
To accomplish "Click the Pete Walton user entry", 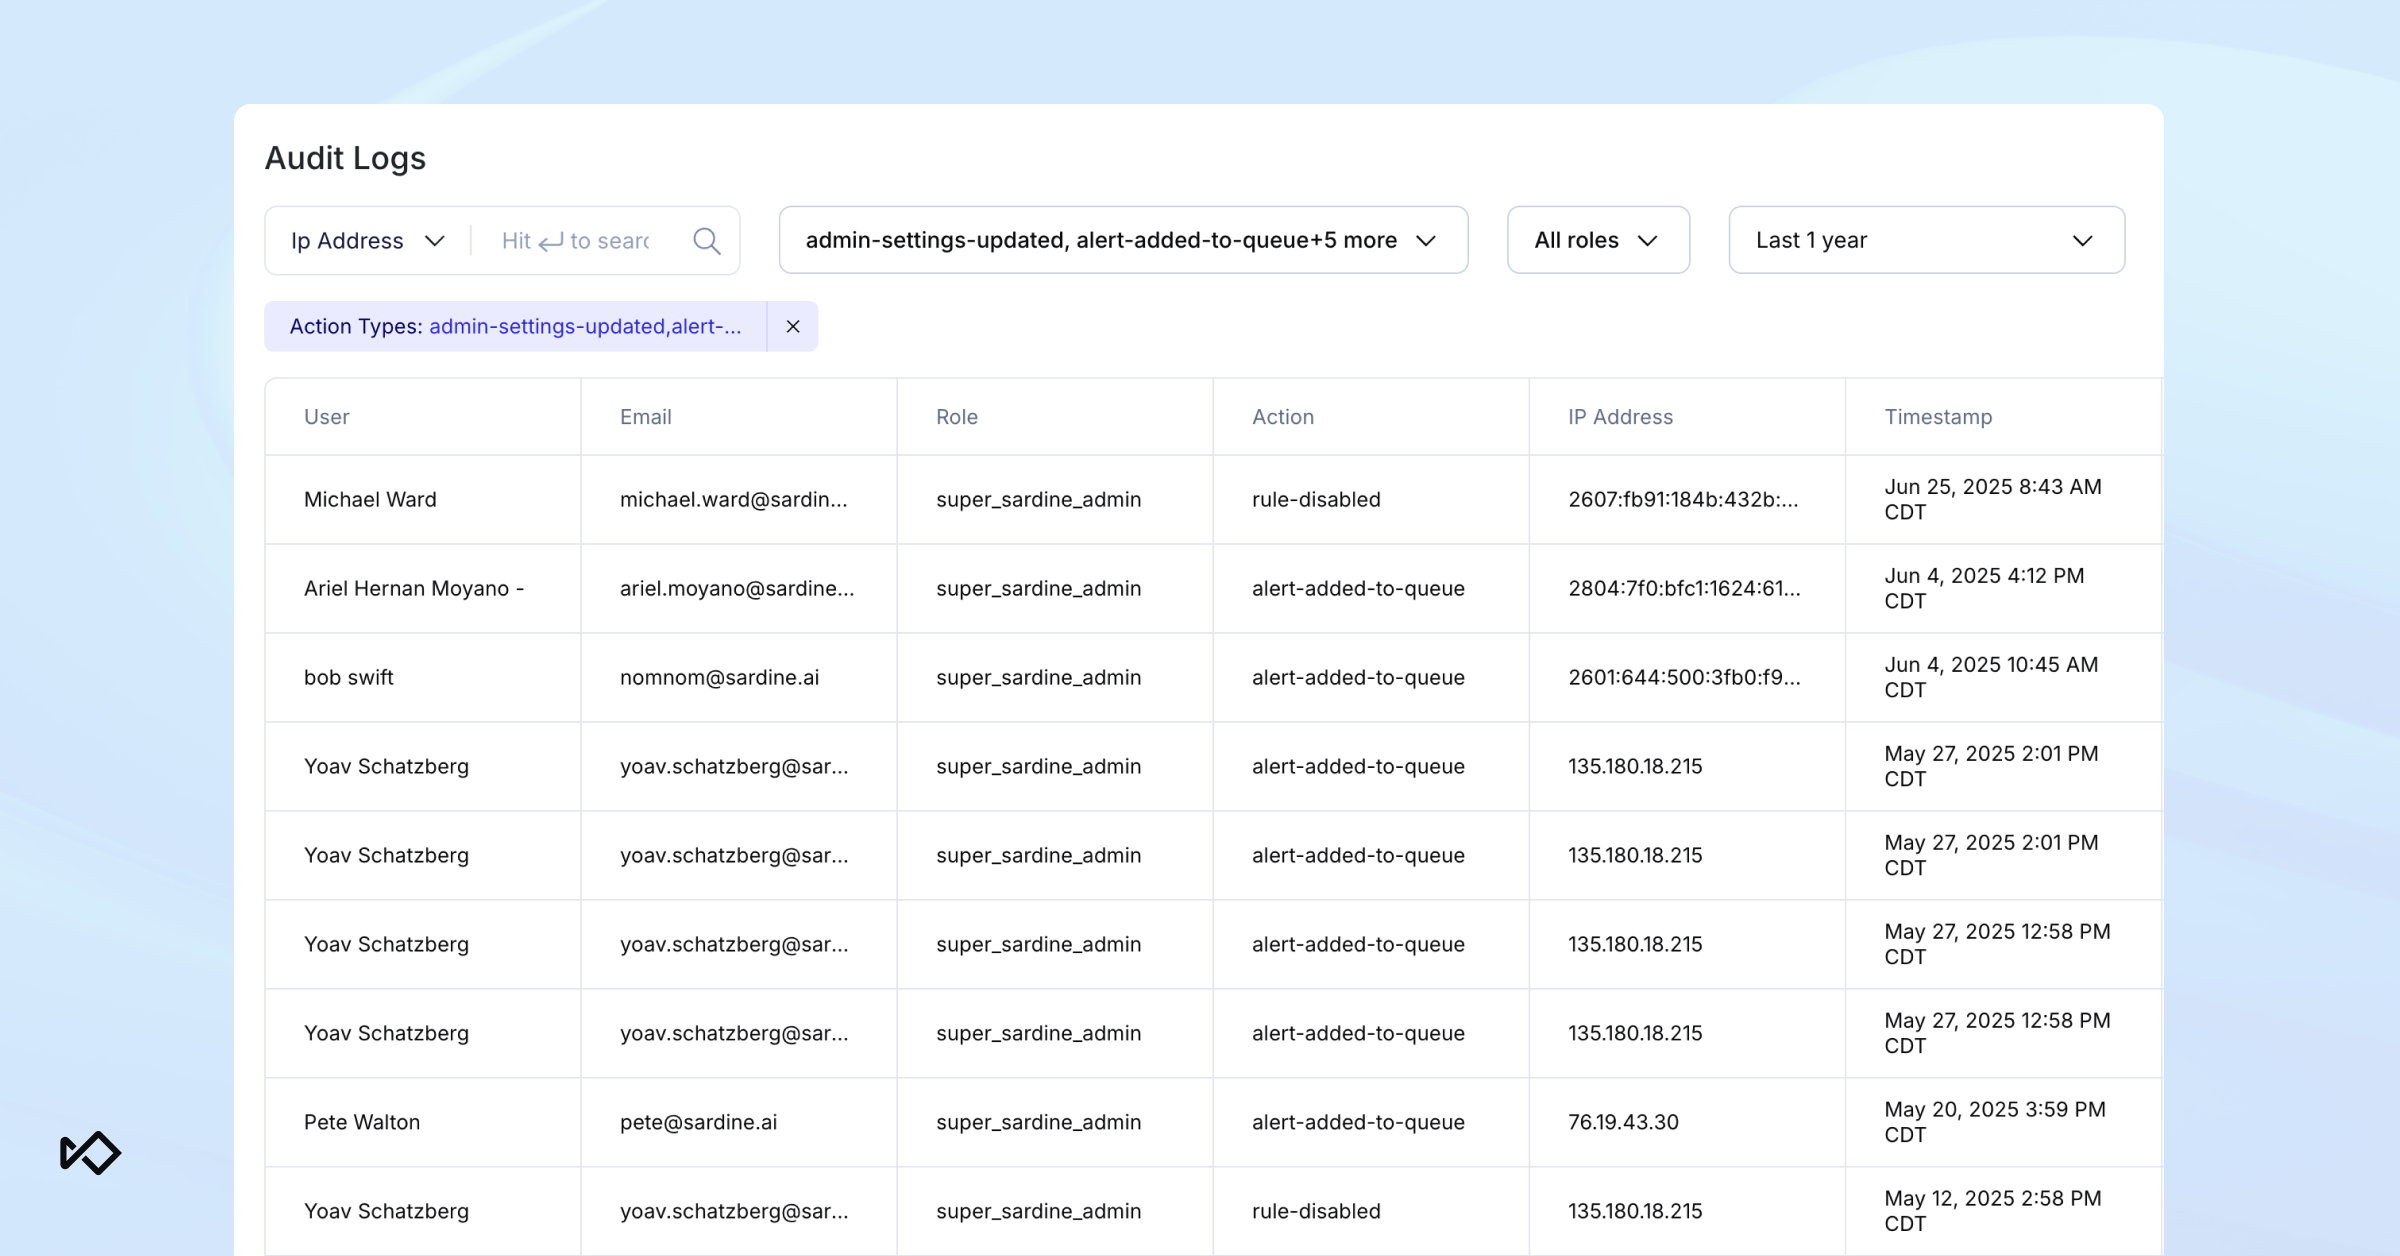I will coord(362,1122).
